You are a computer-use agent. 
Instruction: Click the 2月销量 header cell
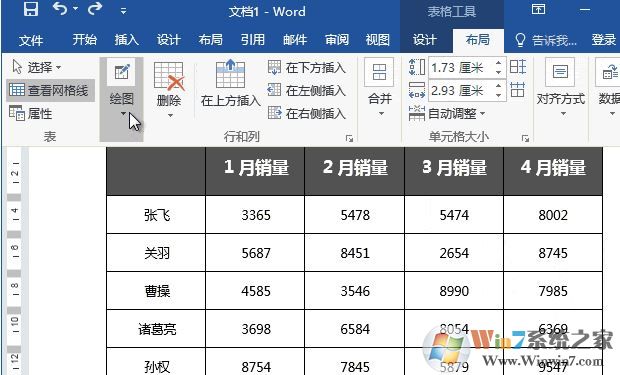pyautogui.click(x=355, y=171)
